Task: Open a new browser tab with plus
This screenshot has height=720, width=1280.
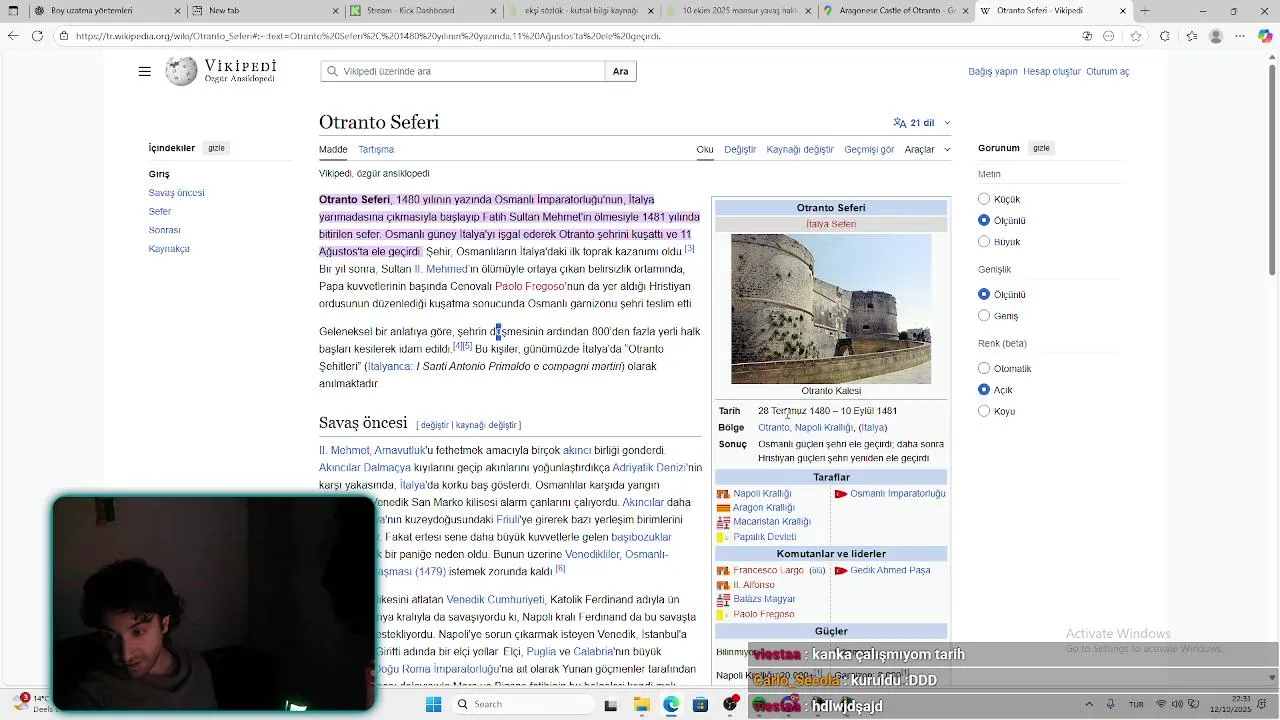Action: click(x=1145, y=11)
